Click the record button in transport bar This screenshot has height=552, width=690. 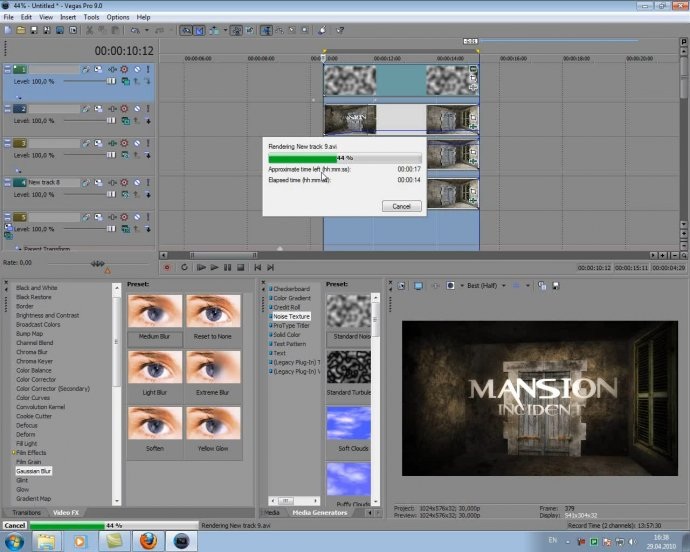[x=167, y=267]
